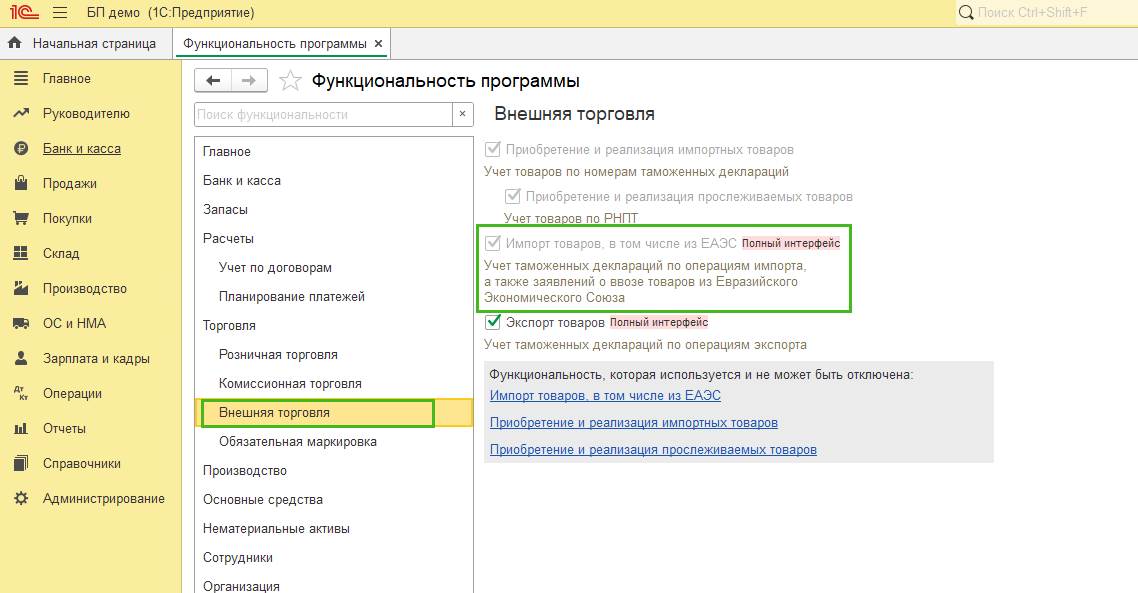Open the Отчеты section icon
Image resolution: width=1138 pixels, height=593 pixels.
(x=22, y=428)
